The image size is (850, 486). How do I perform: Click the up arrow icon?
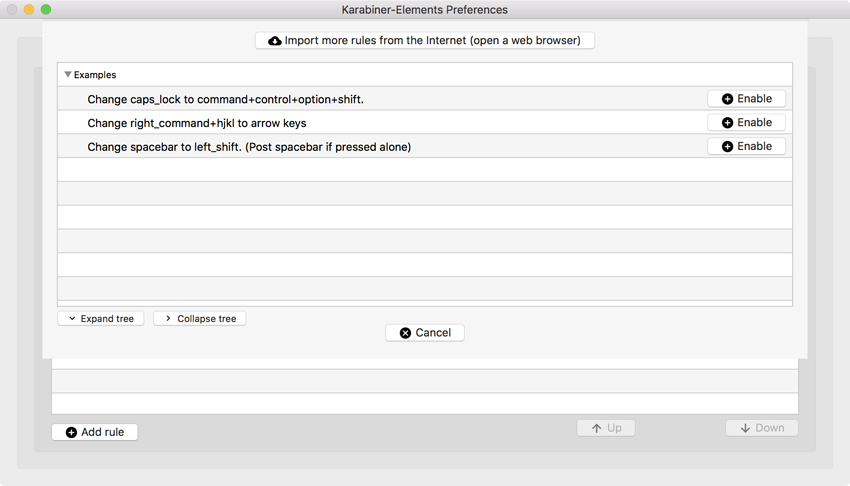pos(597,428)
